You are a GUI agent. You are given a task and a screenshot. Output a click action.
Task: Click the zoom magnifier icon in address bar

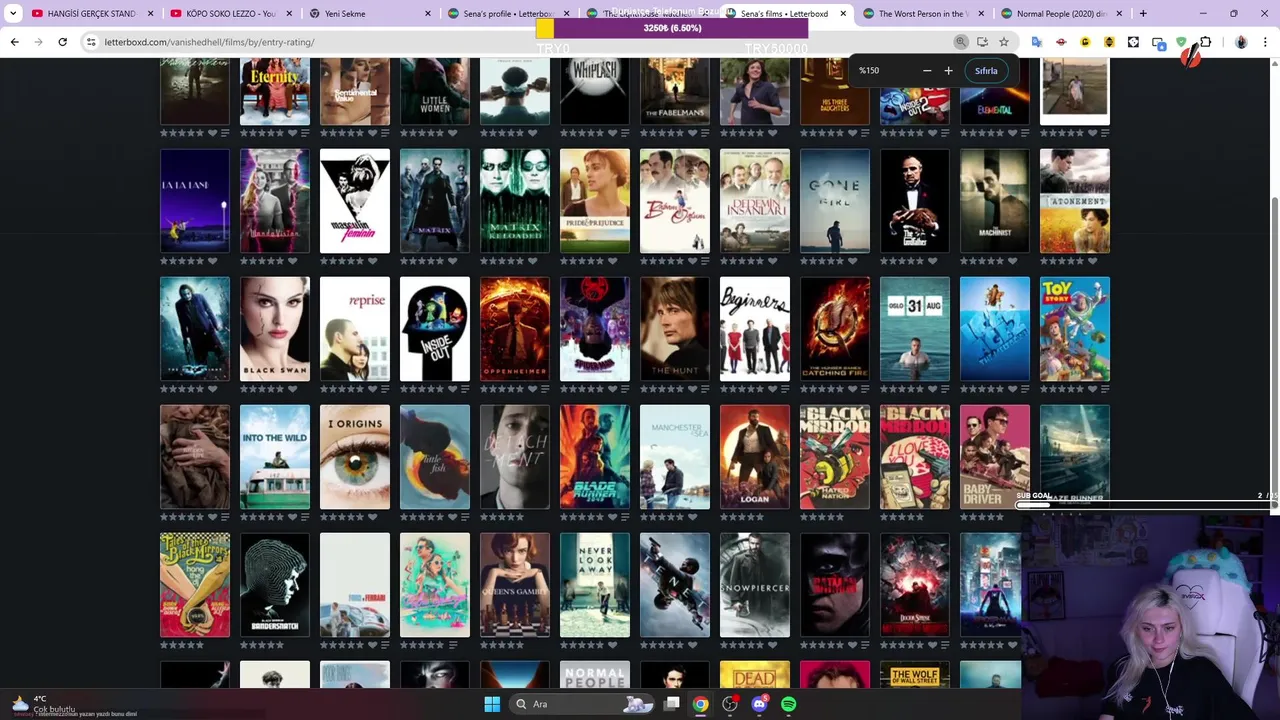point(961,42)
